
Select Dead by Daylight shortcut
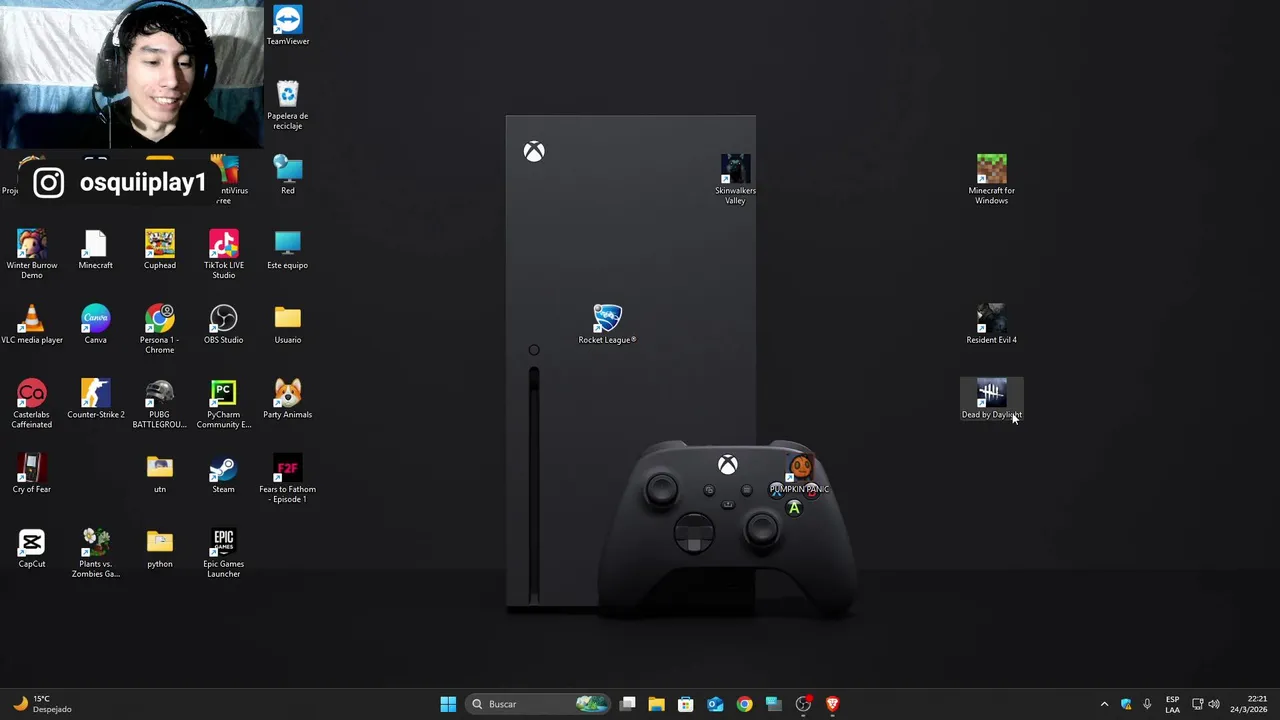pyautogui.click(x=992, y=399)
